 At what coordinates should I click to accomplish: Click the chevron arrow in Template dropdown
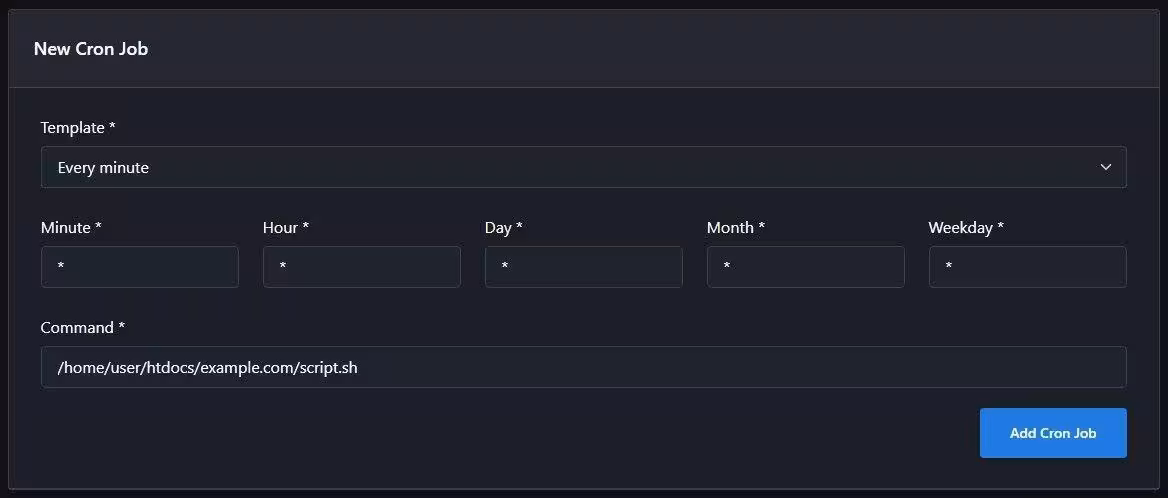tap(1105, 167)
